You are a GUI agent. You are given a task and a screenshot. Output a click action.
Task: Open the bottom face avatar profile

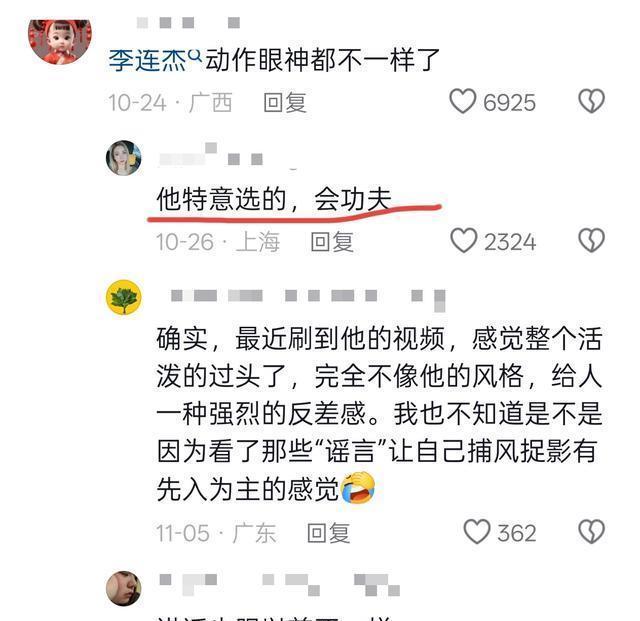click(124, 588)
